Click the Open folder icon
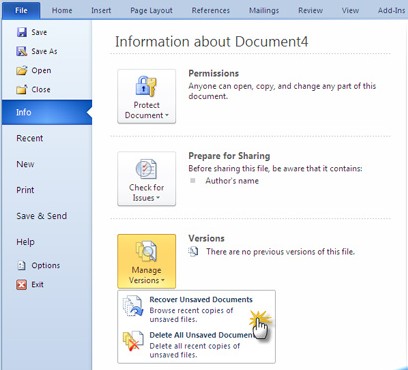This screenshot has width=408, height=370. coord(22,70)
